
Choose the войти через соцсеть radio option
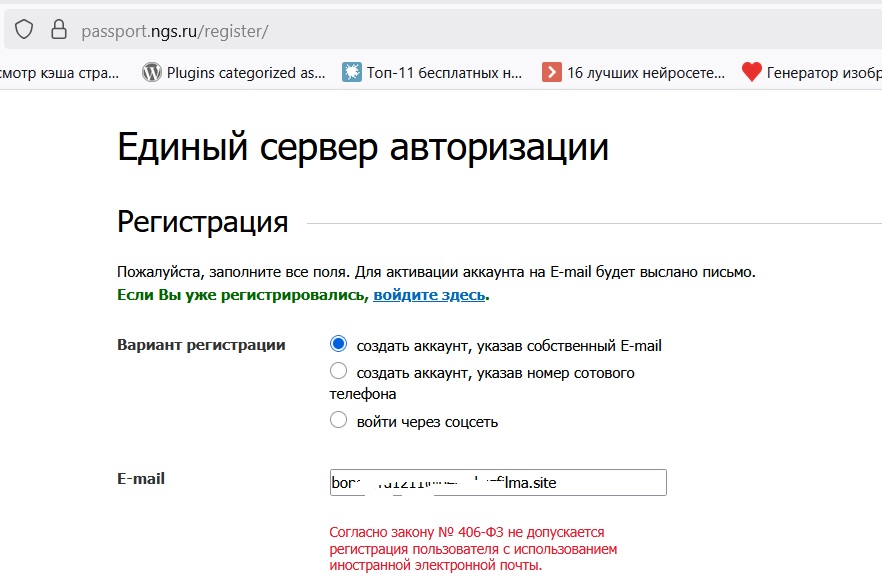tap(338, 420)
